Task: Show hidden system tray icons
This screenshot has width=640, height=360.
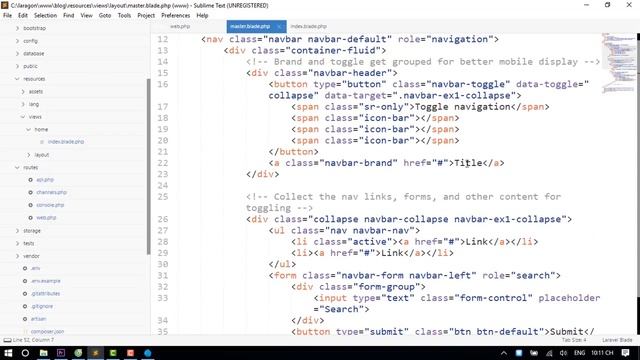Action: (504, 353)
